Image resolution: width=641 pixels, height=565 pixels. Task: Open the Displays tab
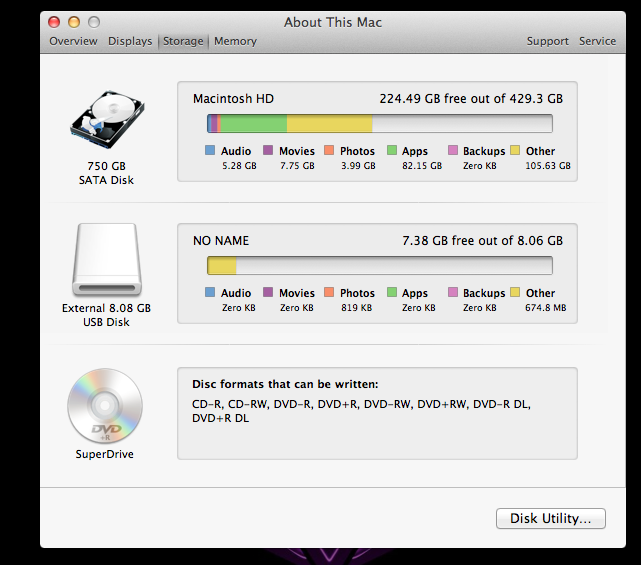[x=130, y=41]
